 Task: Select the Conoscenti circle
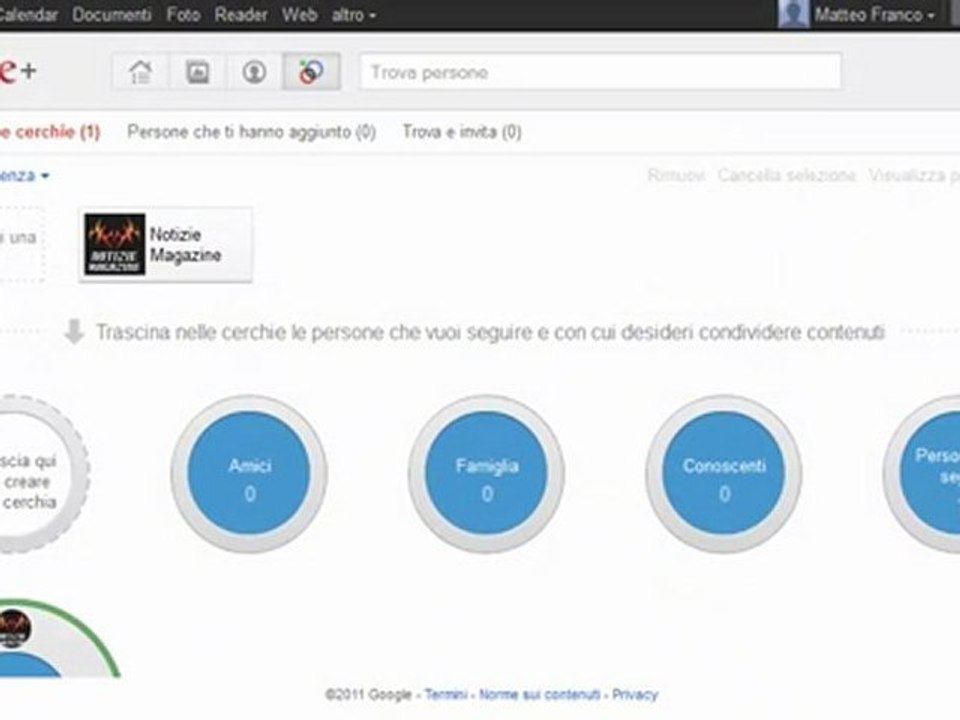click(x=724, y=474)
